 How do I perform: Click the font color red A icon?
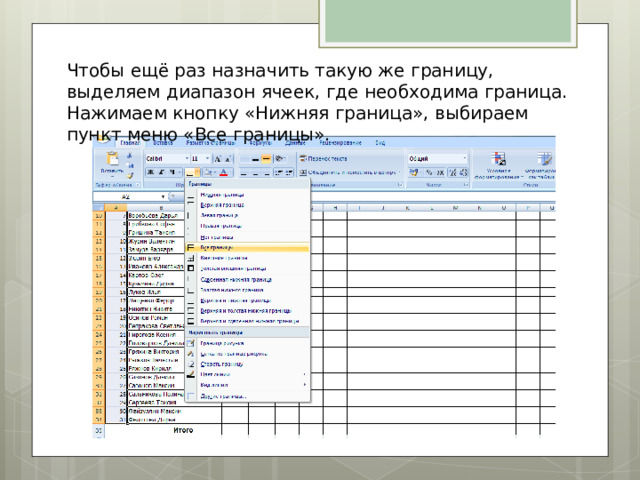tap(223, 173)
